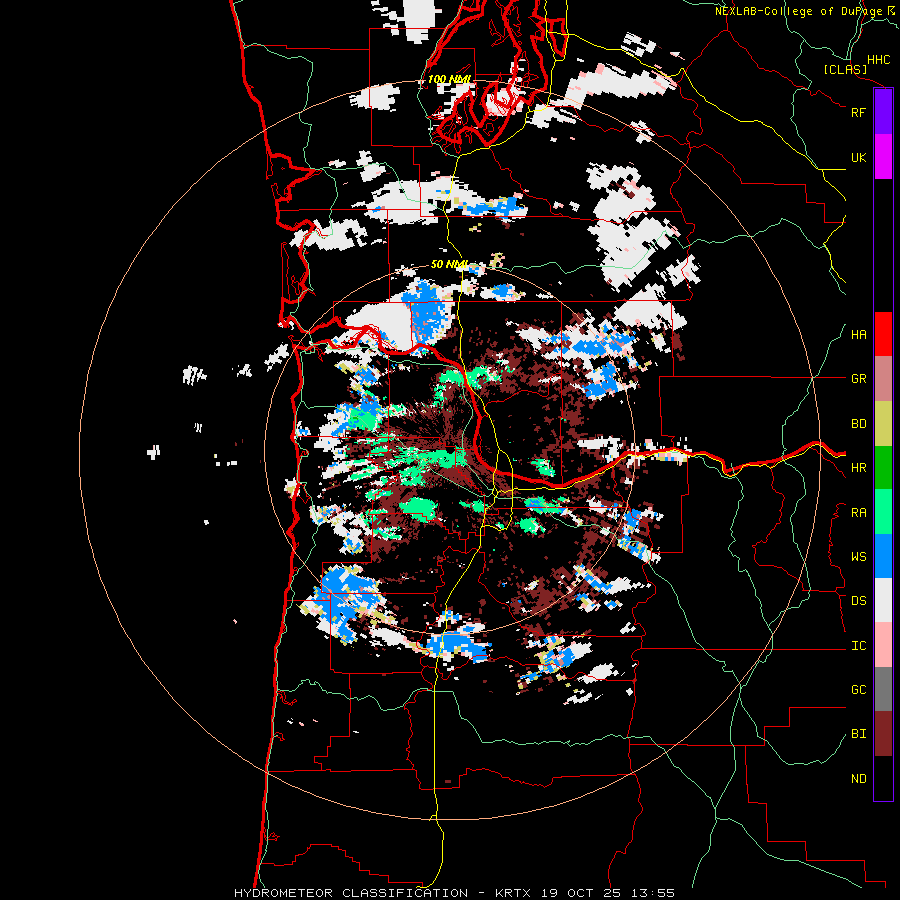Click the GC legend label
The height and width of the screenshot is (900, 900).
click(x=858, y=690)
